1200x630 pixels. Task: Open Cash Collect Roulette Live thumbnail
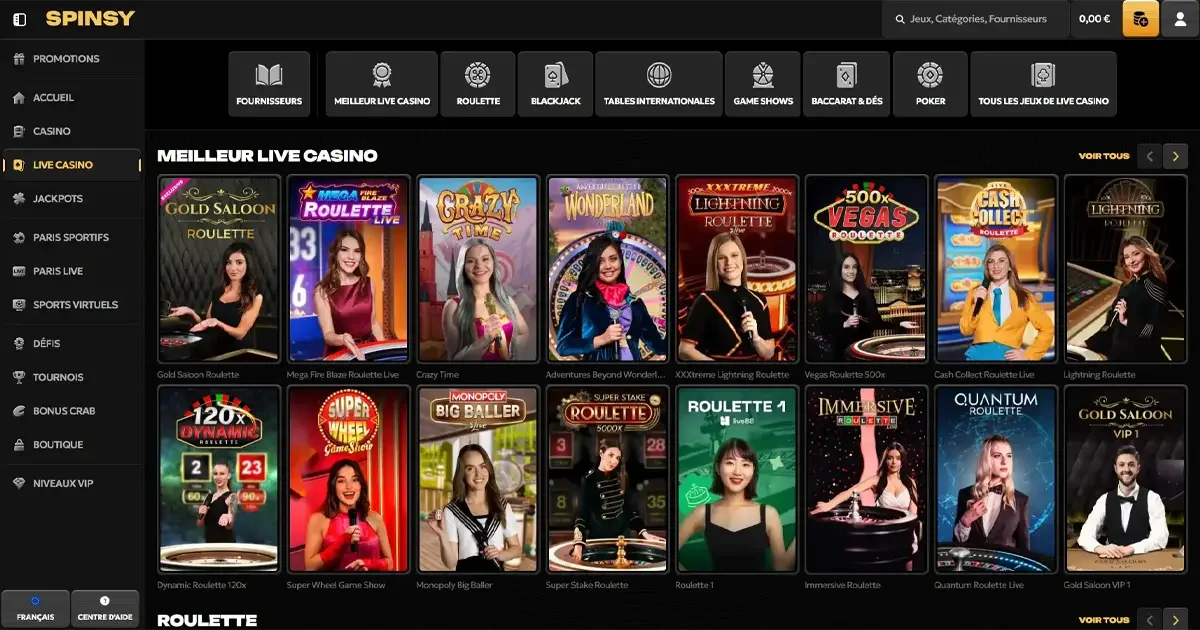pos(996,269)
